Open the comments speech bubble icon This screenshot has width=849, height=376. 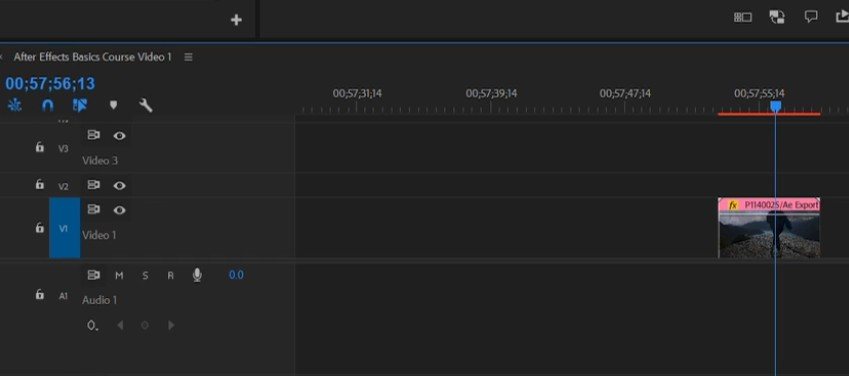[811, 17]
